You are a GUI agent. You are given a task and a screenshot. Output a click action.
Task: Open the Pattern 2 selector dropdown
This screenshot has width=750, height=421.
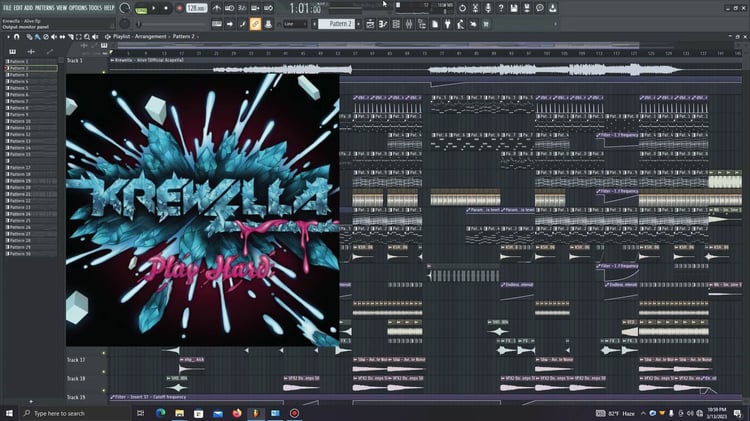[338, 24]
